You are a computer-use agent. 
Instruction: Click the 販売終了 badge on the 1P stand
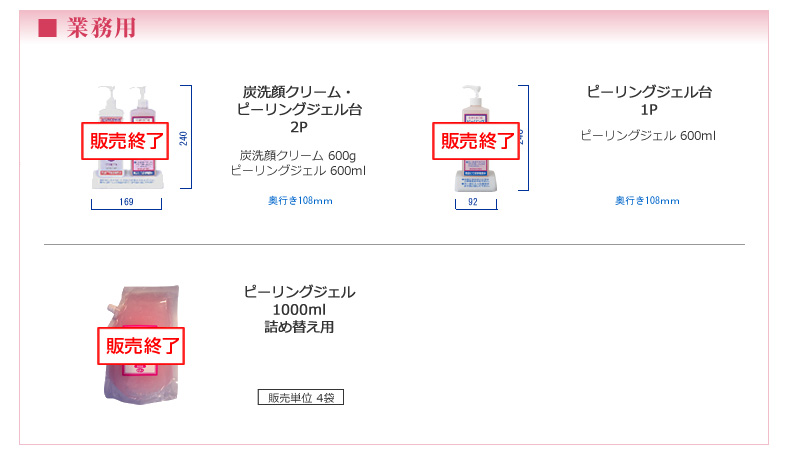[x=476, y=141]
